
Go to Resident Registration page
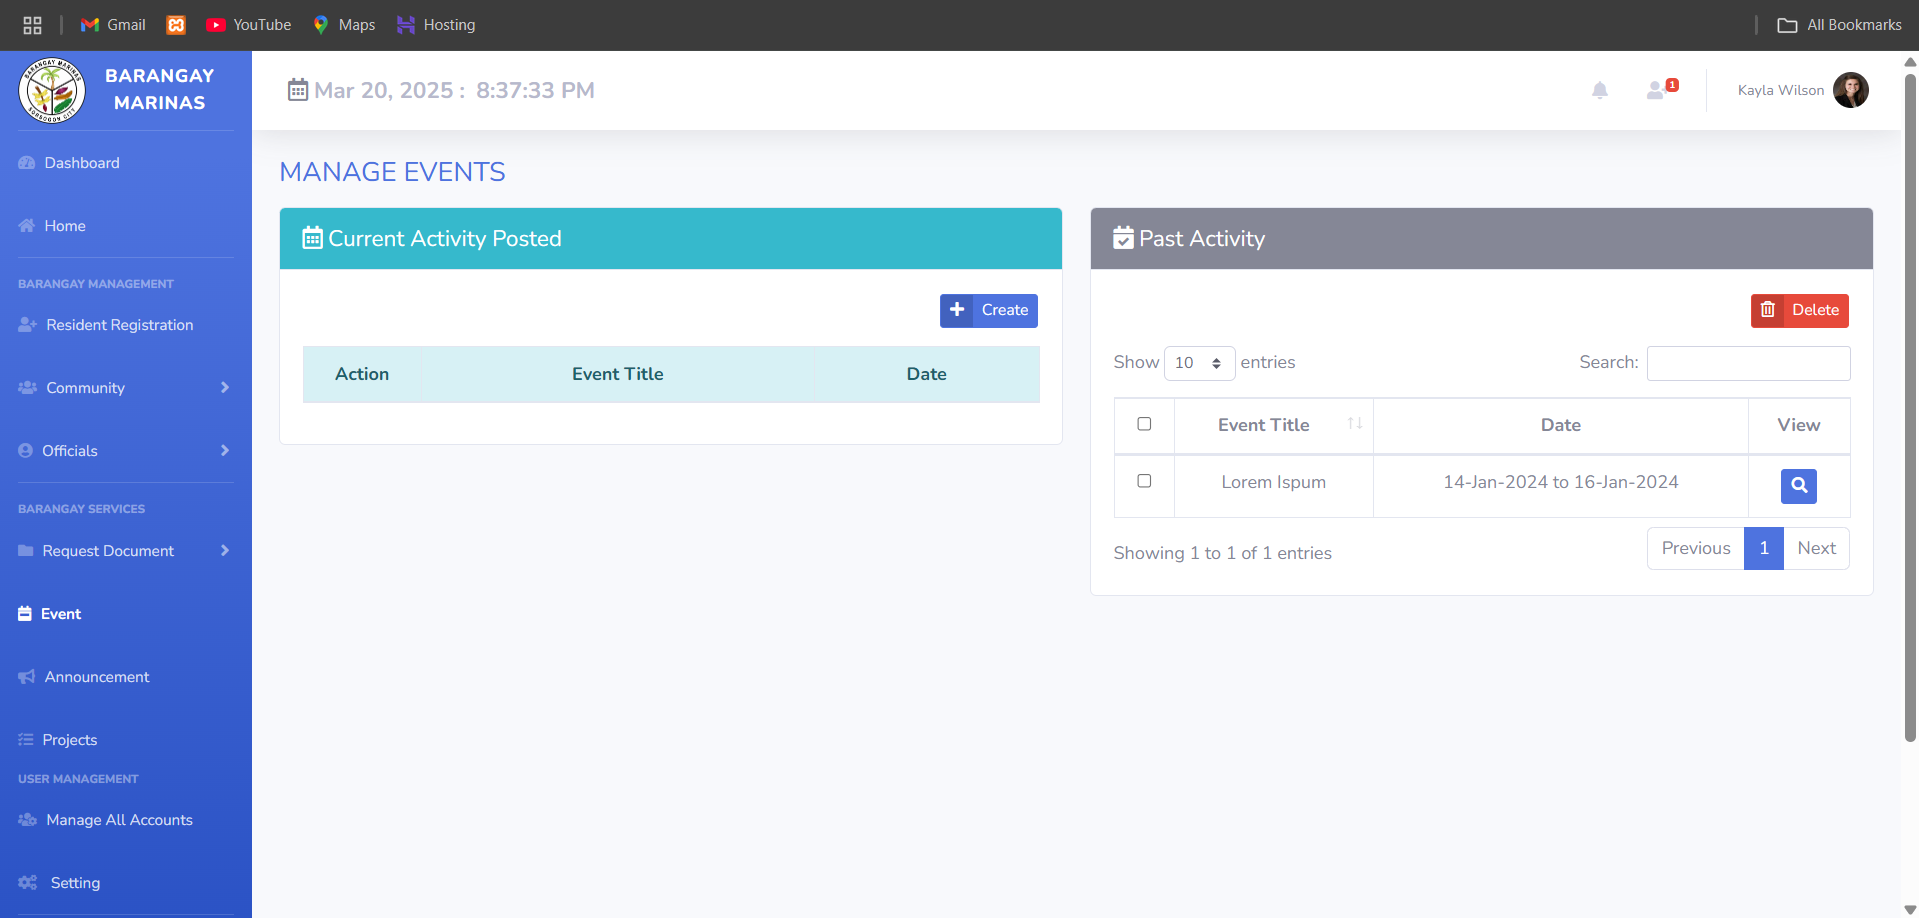click(x=119, y=325)
